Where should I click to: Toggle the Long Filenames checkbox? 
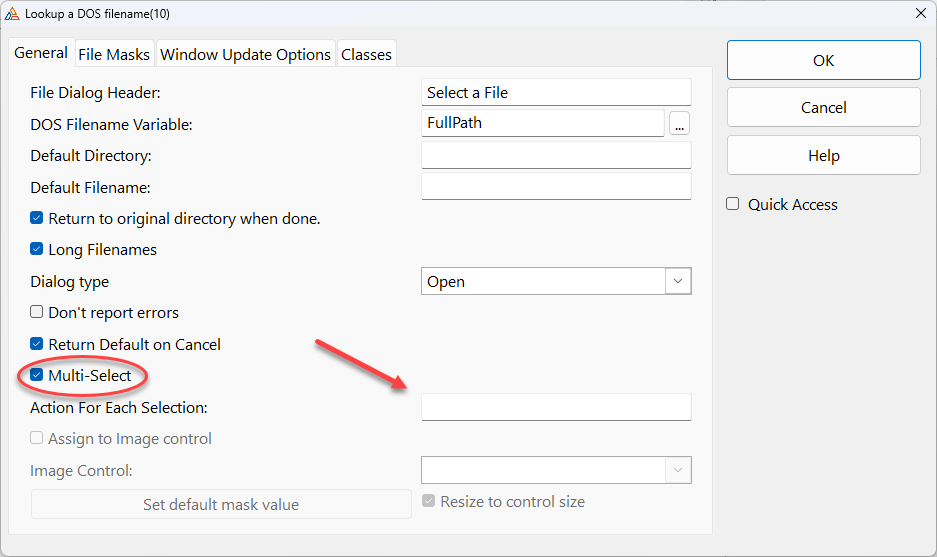pyautogui.click(x=37, y=249)
